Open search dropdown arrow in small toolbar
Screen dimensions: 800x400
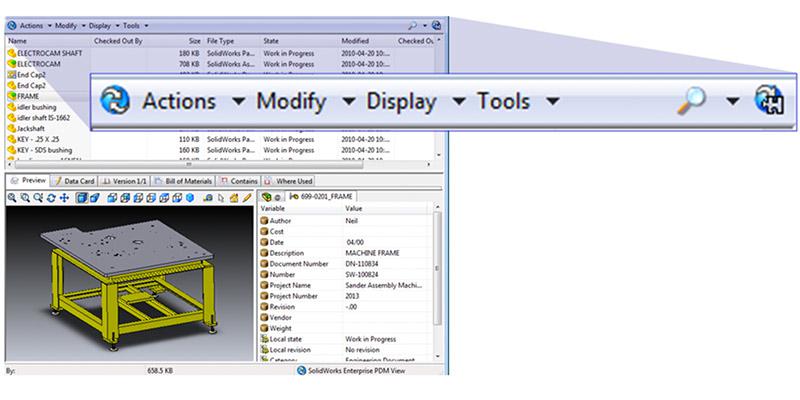[424, 26]
